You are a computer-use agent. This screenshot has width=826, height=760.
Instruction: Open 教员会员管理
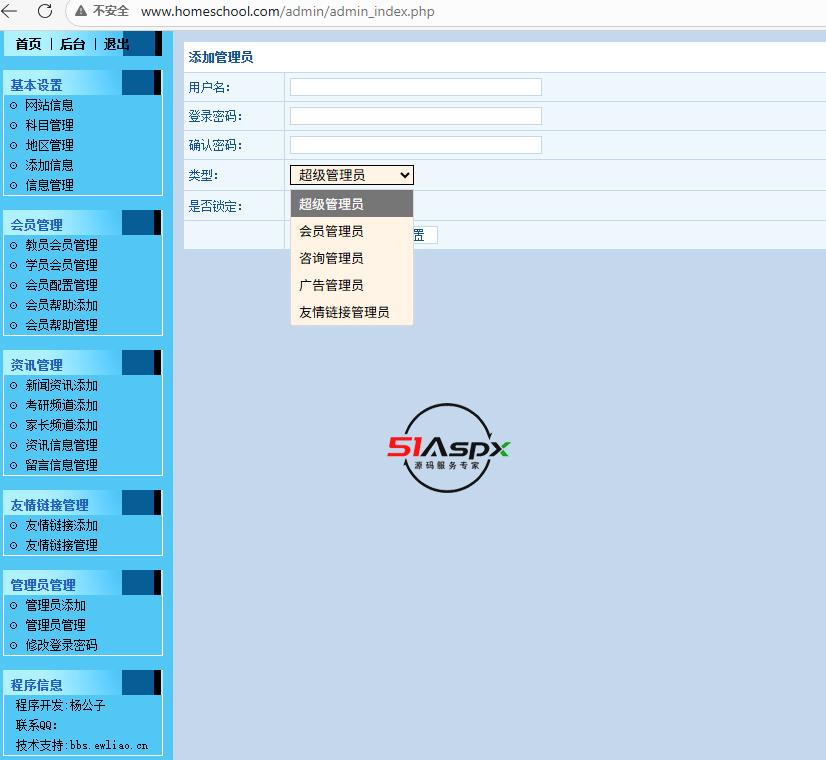[62, 245]
